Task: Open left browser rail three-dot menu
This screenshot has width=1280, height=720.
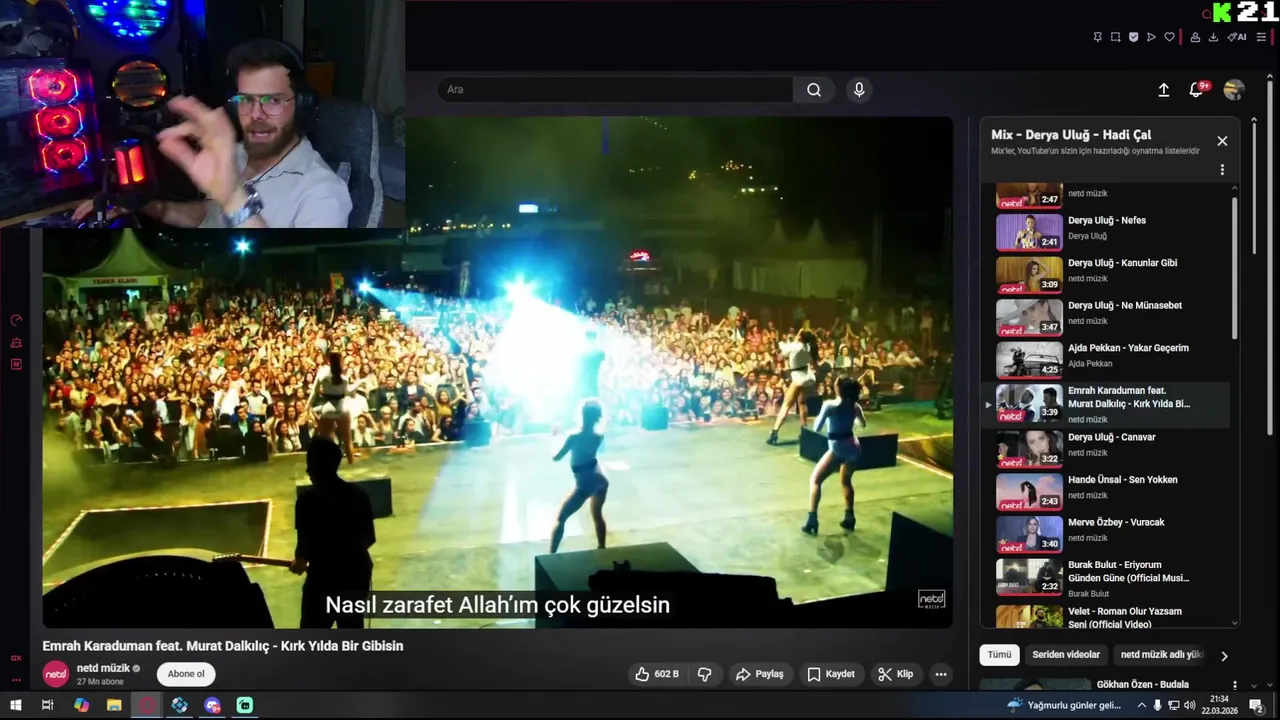Action: pyautogui.click(x=16, y=678)
